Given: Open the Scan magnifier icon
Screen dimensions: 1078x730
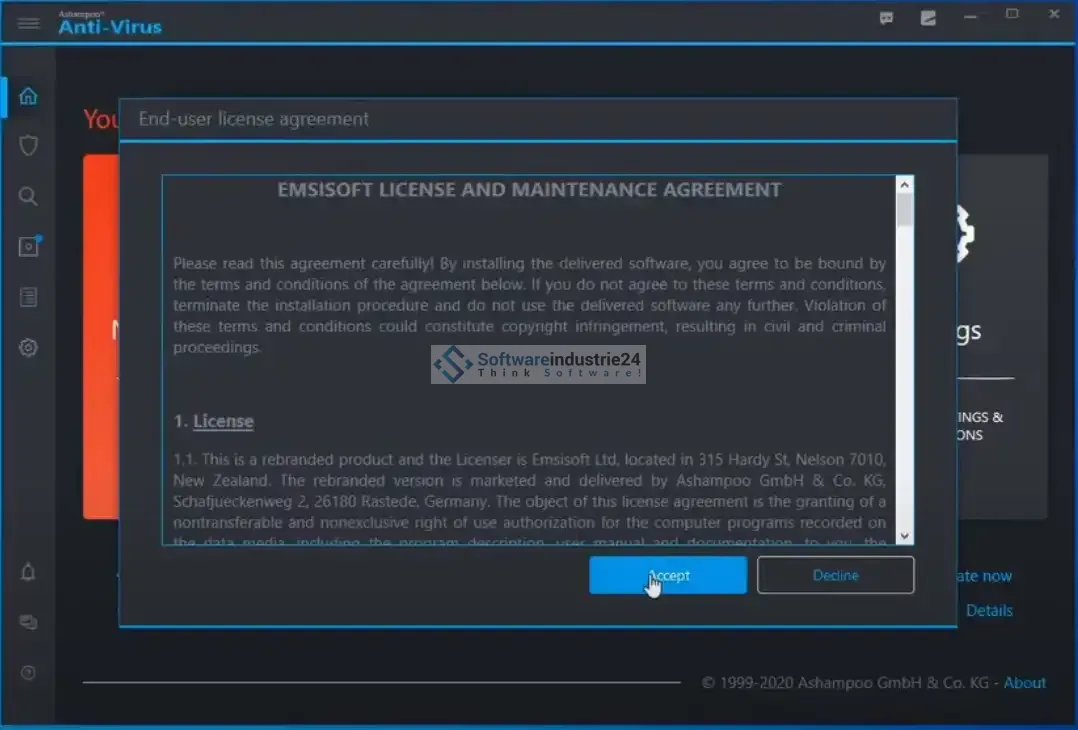Looking at the screenshot, I should tap(28, 196).
